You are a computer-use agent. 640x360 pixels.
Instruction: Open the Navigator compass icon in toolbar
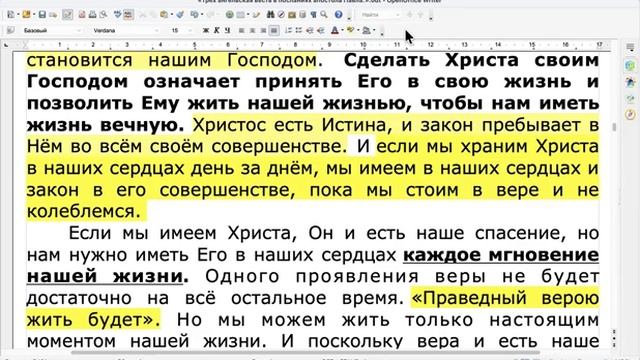coord(281,15)
